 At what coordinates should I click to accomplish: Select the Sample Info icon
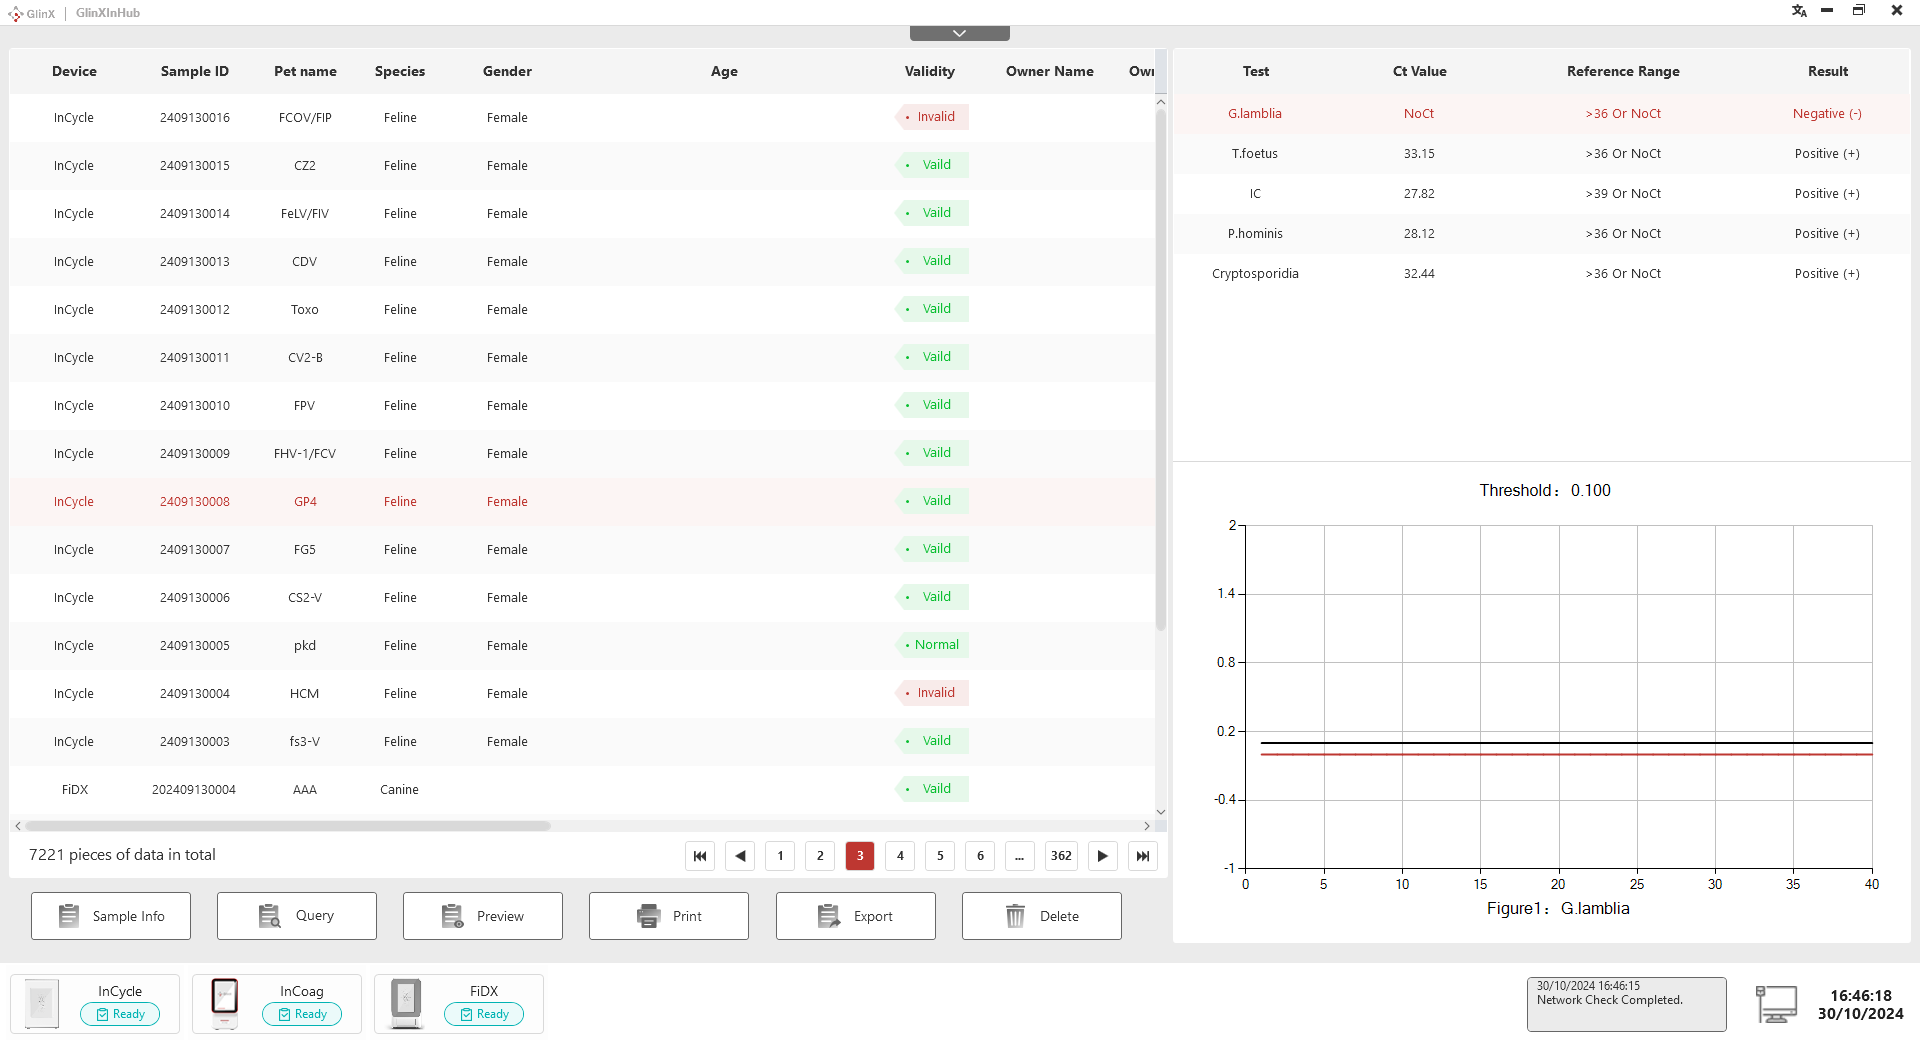(69, 915)
